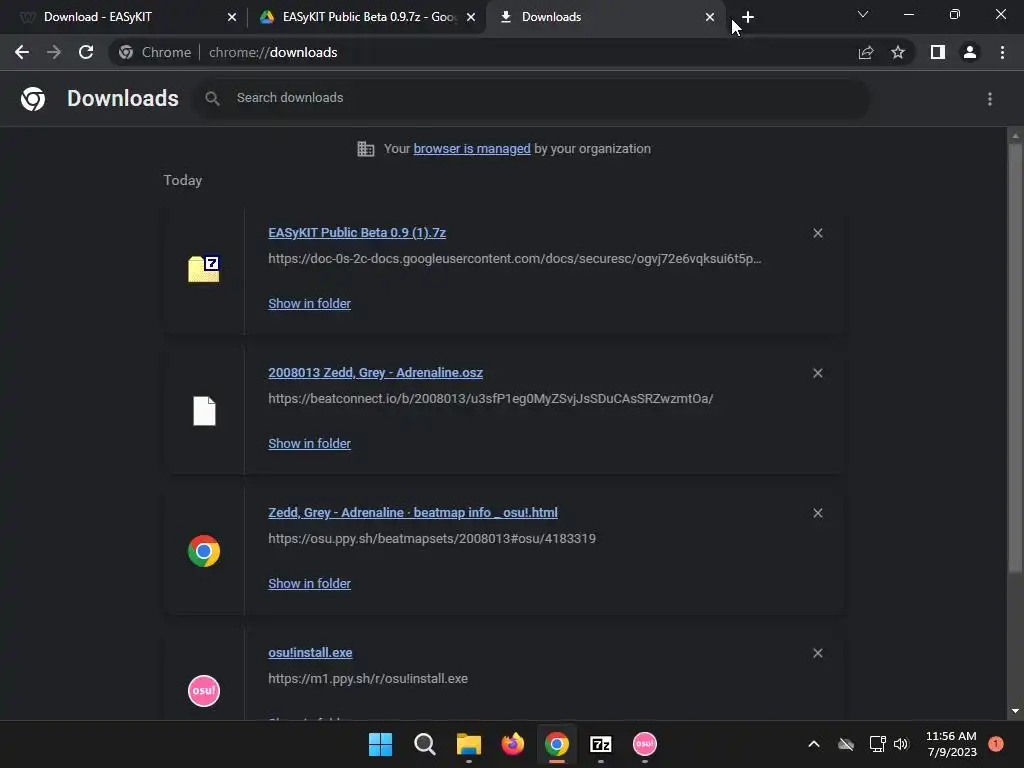Image resolution: width=1024 pixels, height=768 pixels.
Task: Open Chrome's three-dot main menu
Action: (1002, 52)
